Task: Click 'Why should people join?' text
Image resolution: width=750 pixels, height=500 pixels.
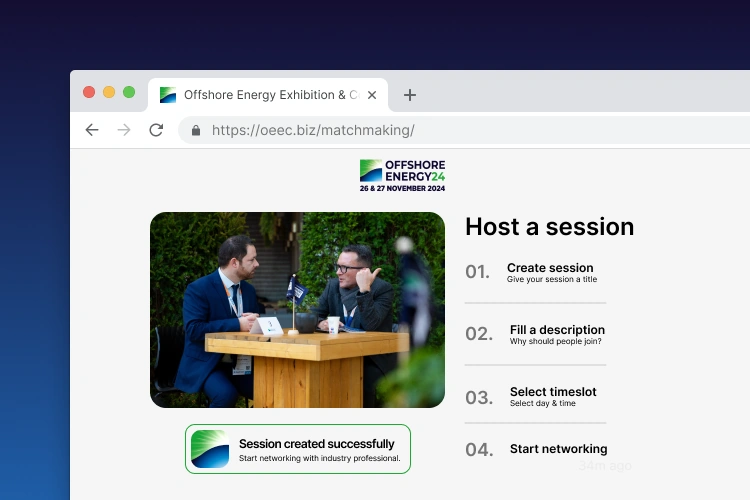Action: click(x=555, y=341)
